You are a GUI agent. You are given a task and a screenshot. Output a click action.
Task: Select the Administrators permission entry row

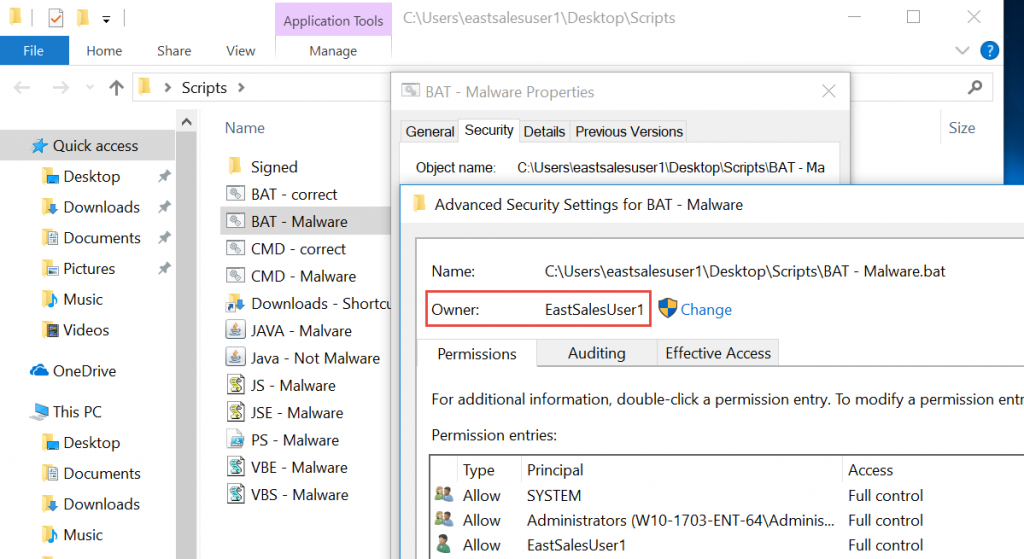tap(726, 520)
